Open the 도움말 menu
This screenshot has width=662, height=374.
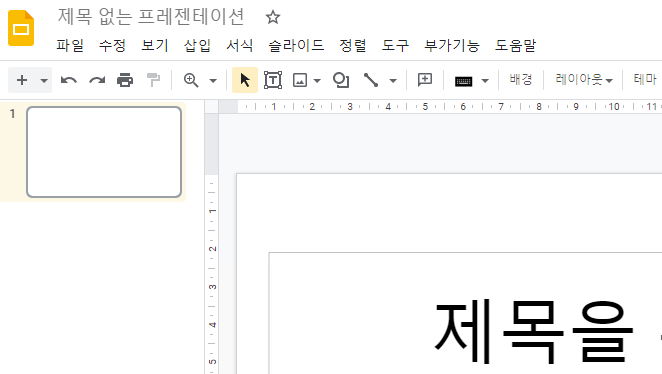pyautogui.click(x=515, y=45)
